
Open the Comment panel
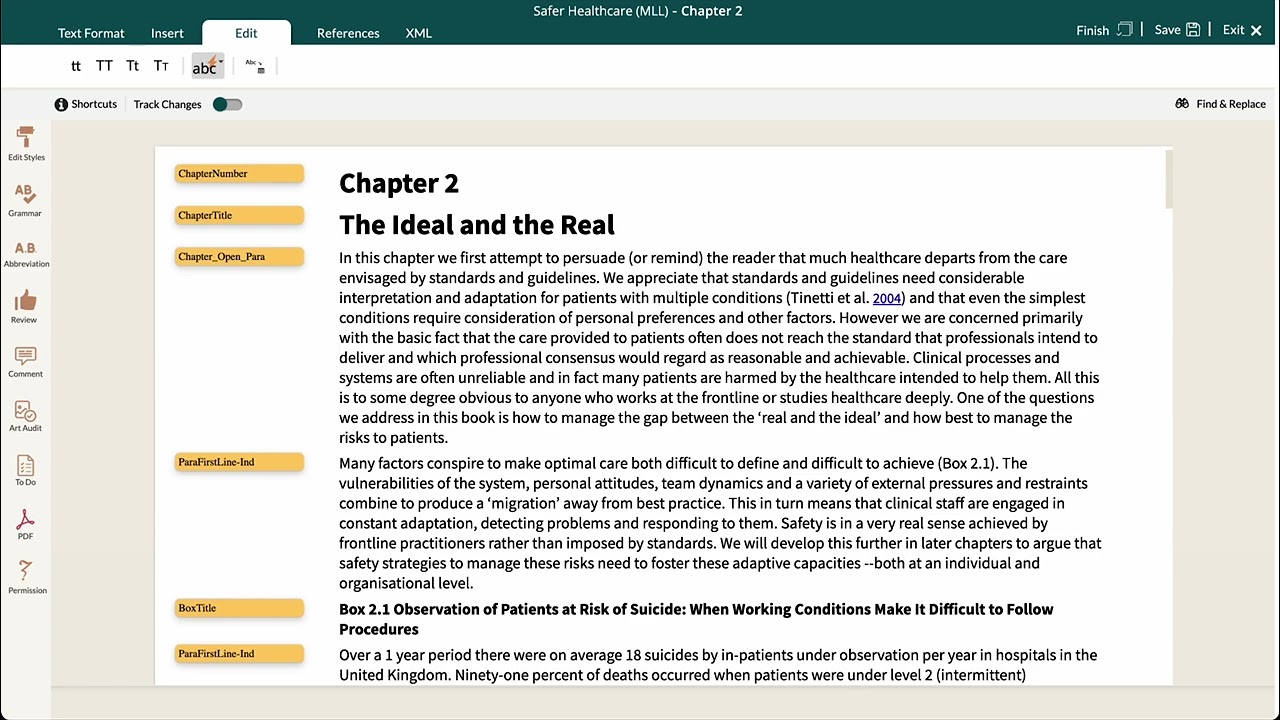[x=26, y=362]
